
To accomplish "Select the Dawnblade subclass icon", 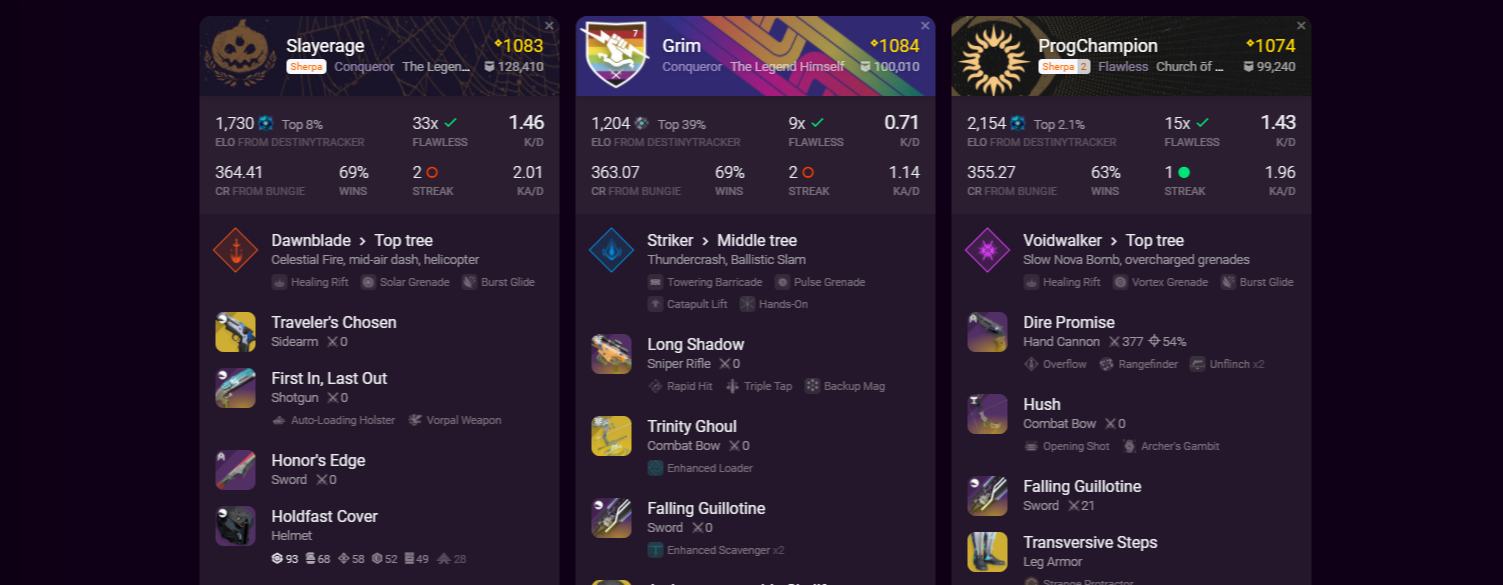I will [x=235, y=250].
